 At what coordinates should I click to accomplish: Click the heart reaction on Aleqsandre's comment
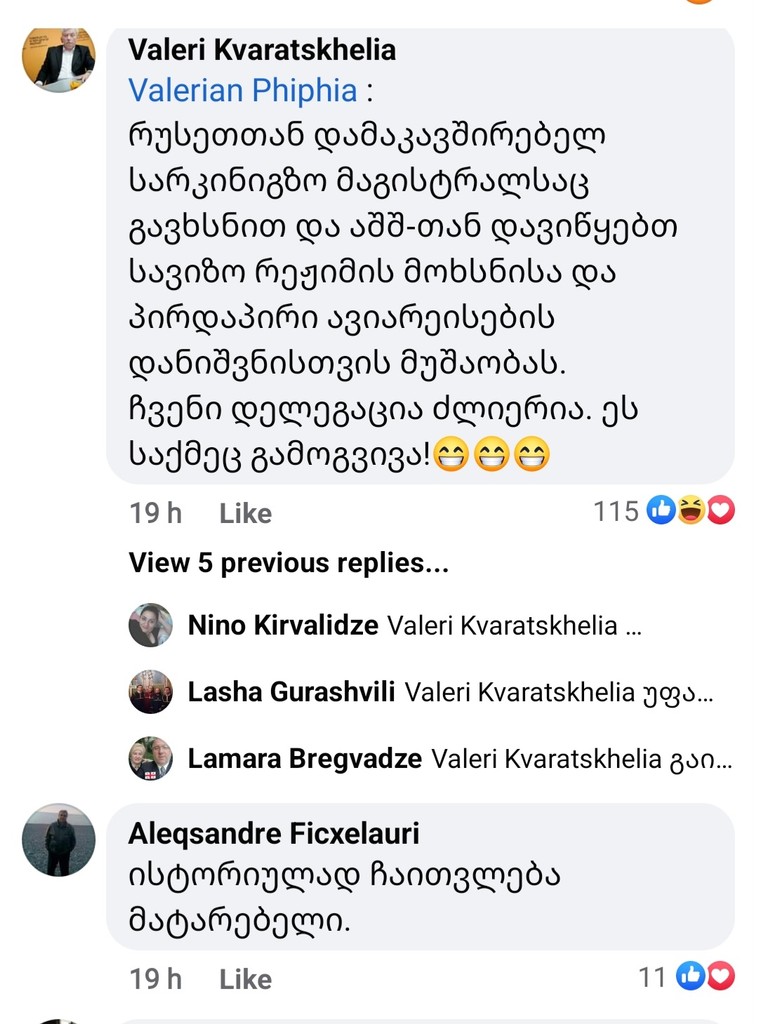[720, 976]
